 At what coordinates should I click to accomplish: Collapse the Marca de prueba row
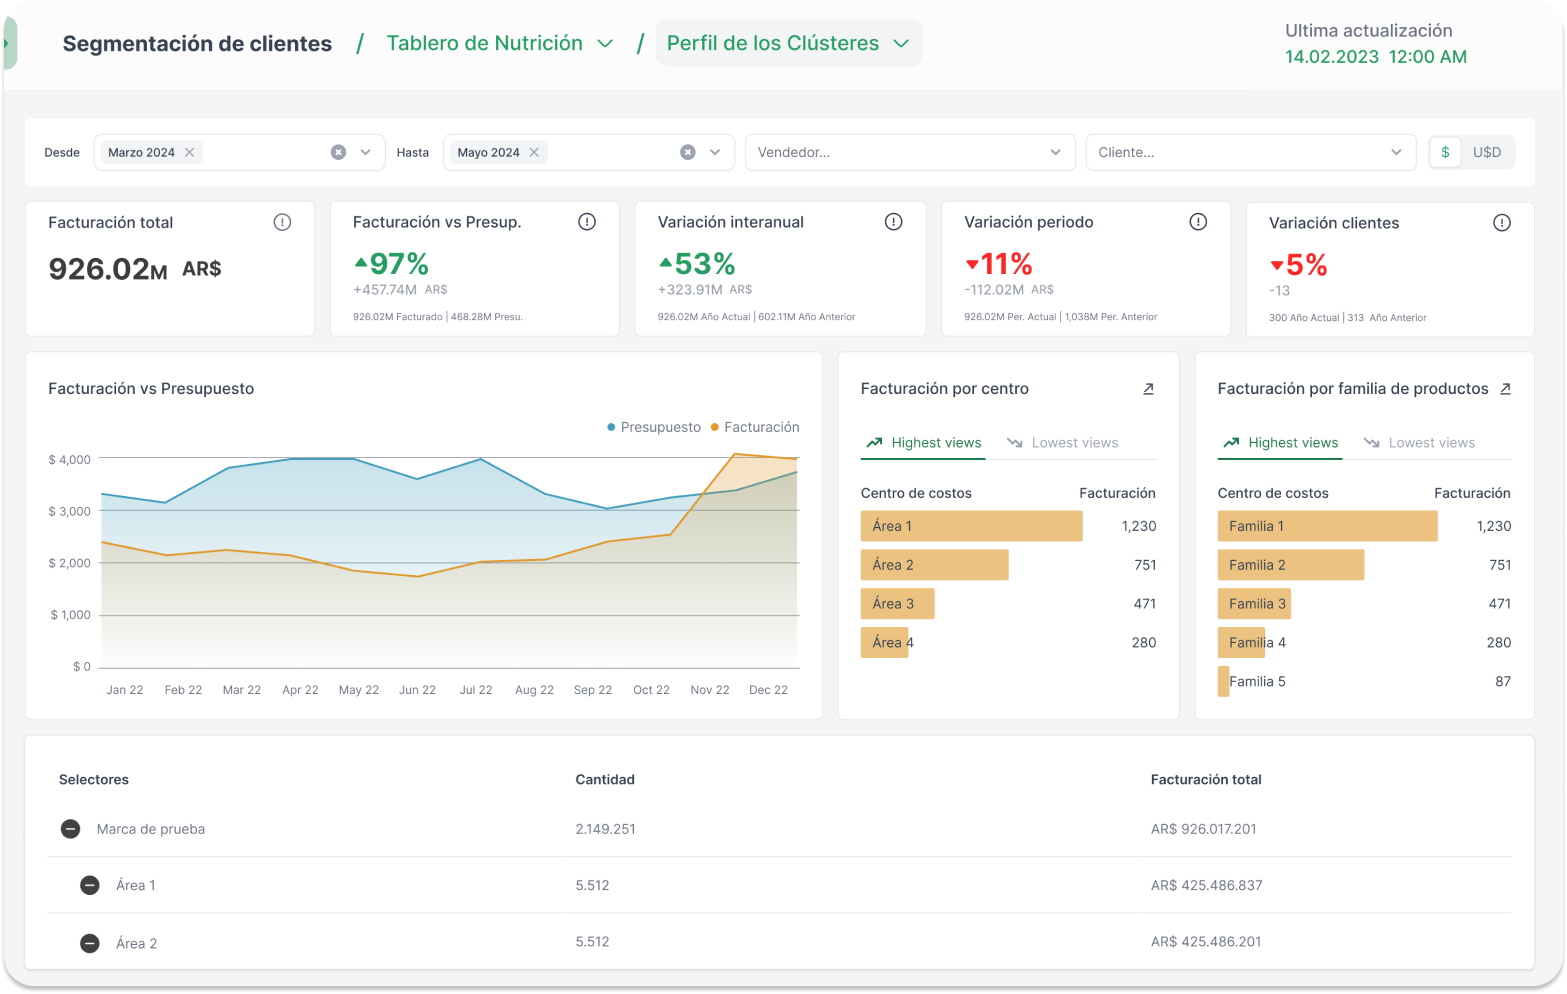[x=70, y=829]
